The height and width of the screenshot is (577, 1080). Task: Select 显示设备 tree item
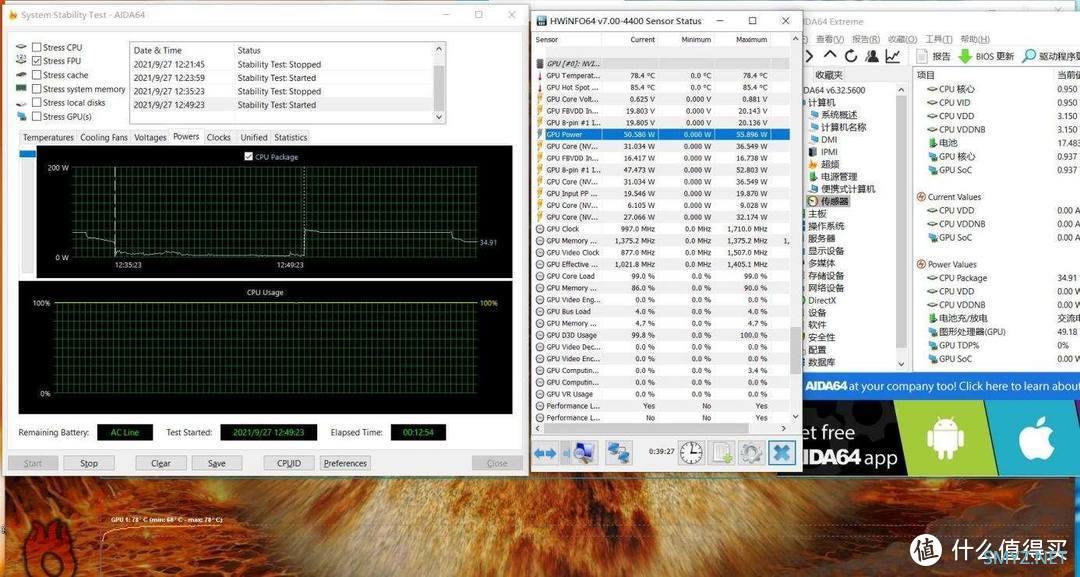(827, 251)
